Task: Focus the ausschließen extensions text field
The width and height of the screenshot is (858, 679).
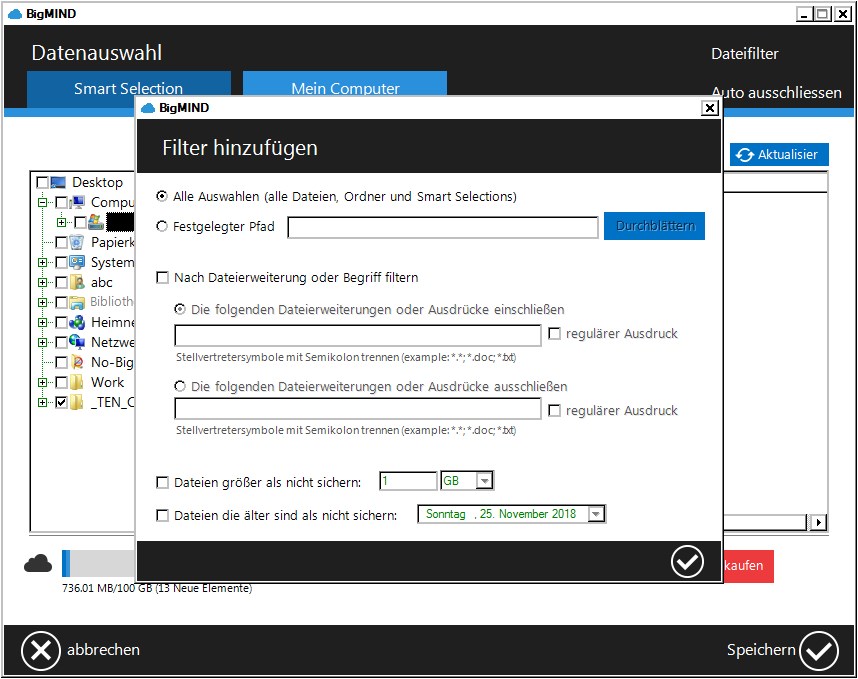Action: coord(358,409)
